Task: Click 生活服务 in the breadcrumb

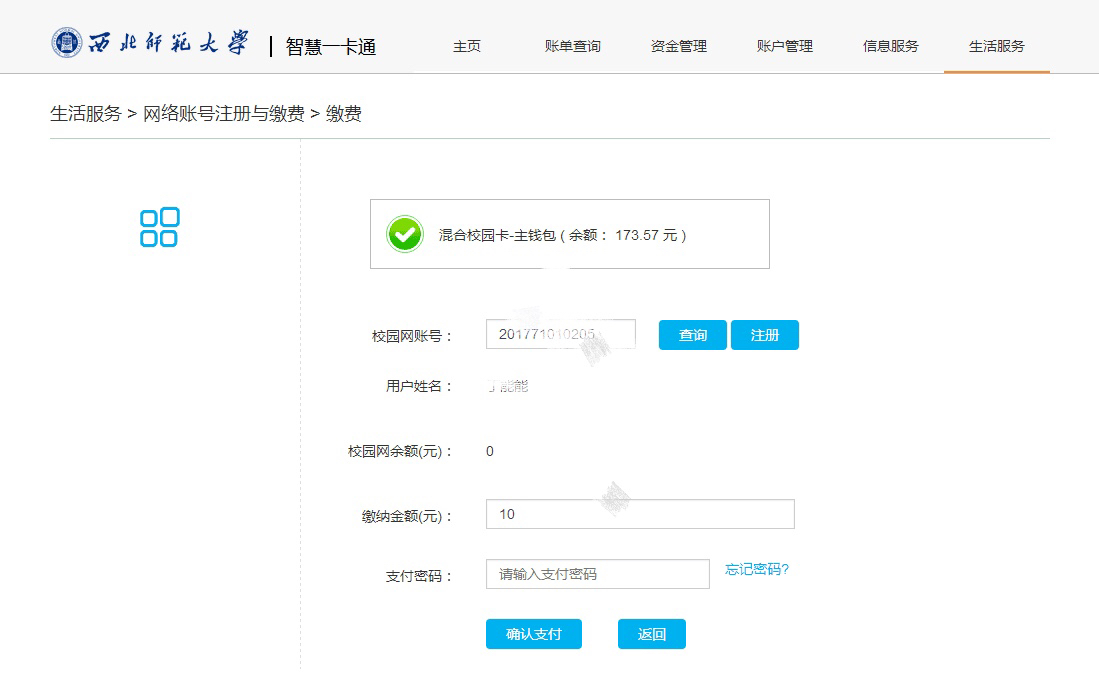Action: [86, 114]
